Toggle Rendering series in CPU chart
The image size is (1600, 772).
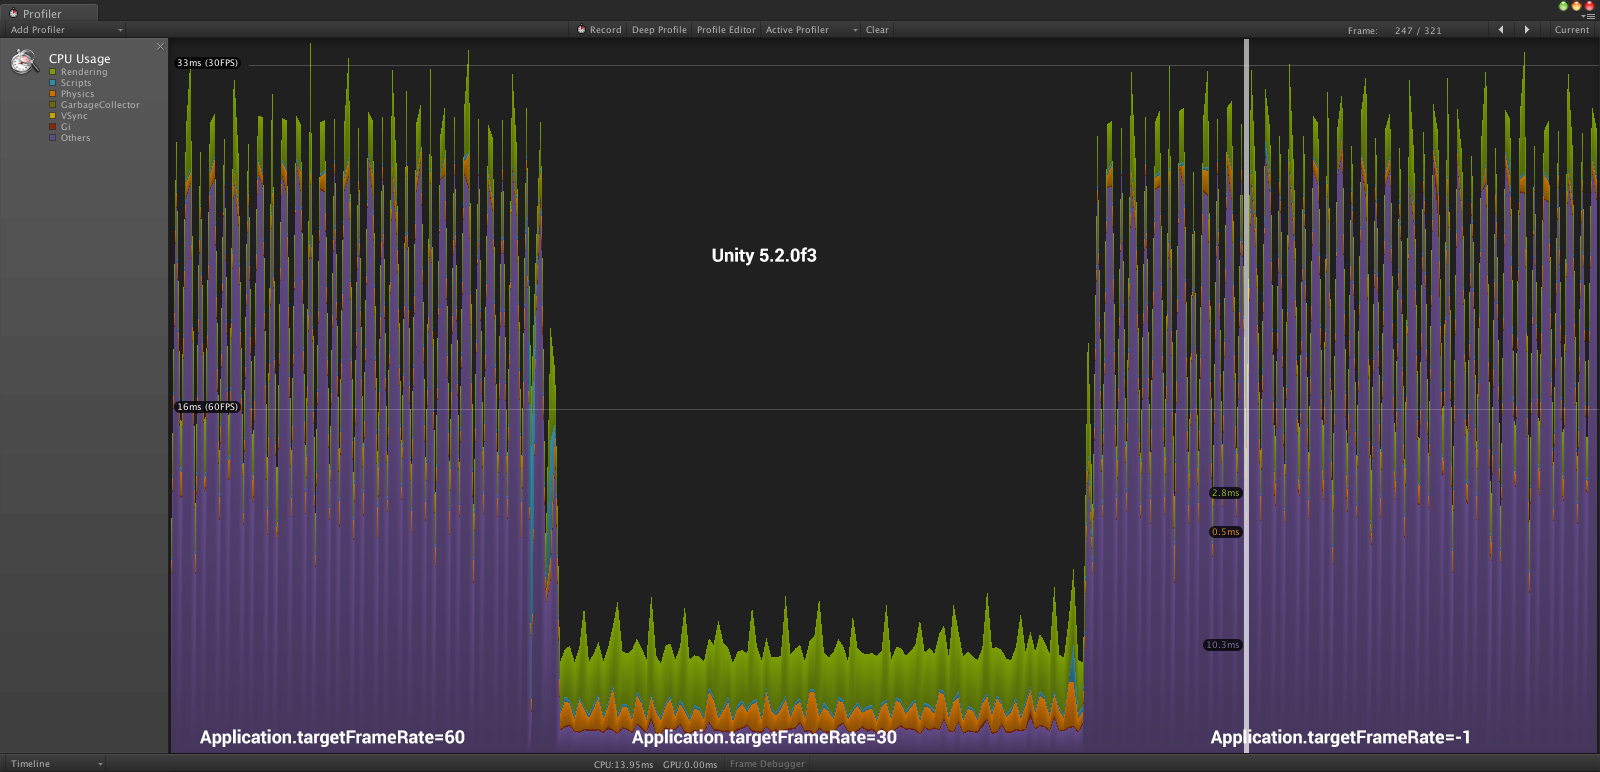53,72
